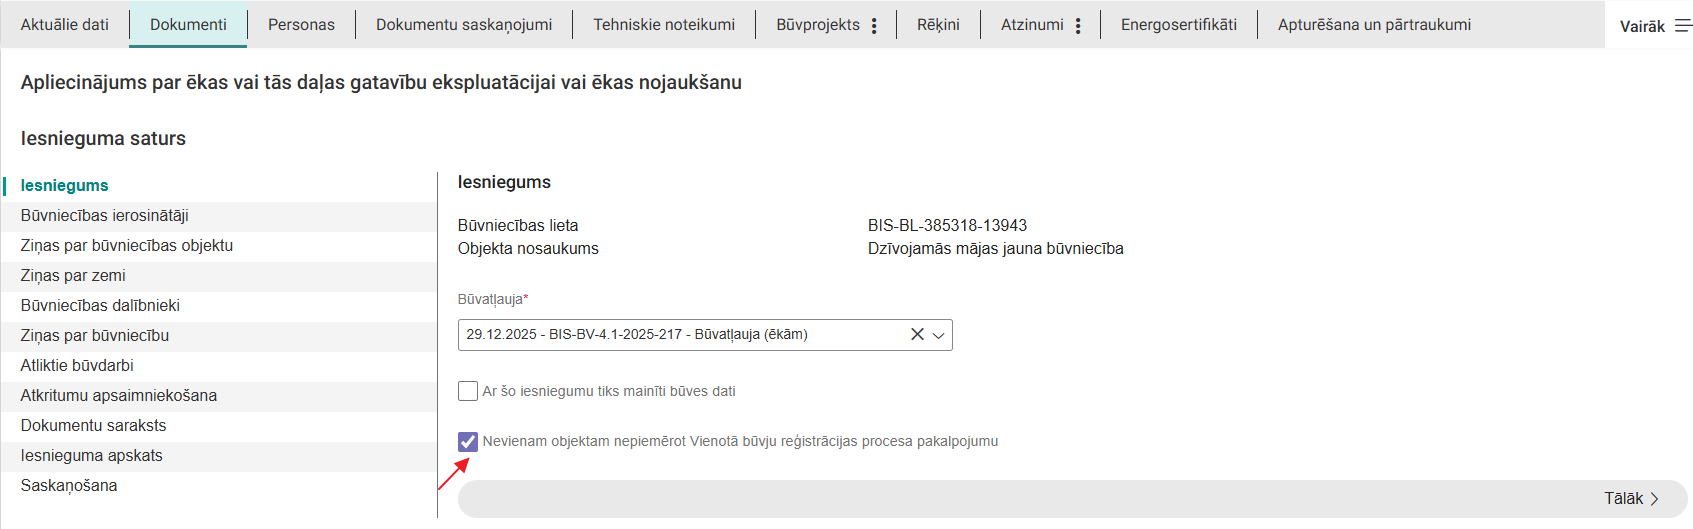This screenshot has width=1693, height=529.
Task: Expand the Vairāk tabs menu
Action: coord(1642,26)
